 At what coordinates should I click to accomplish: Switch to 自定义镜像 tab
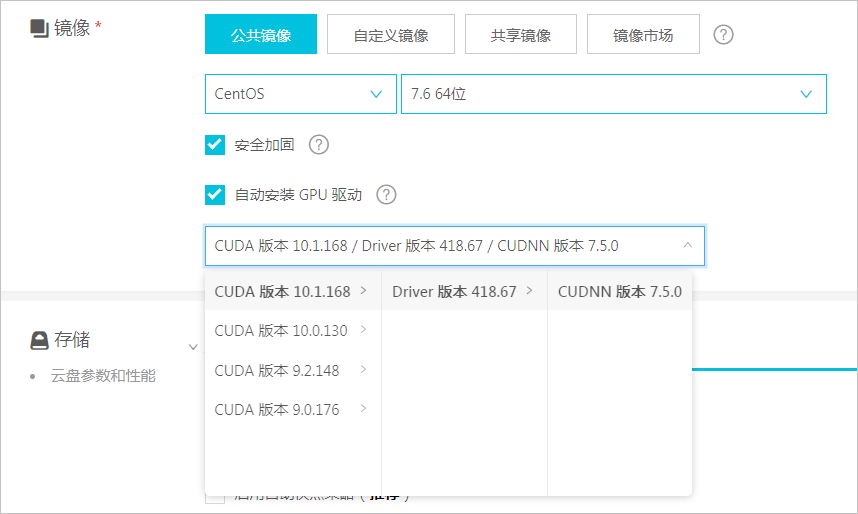[x=391, y=34]
